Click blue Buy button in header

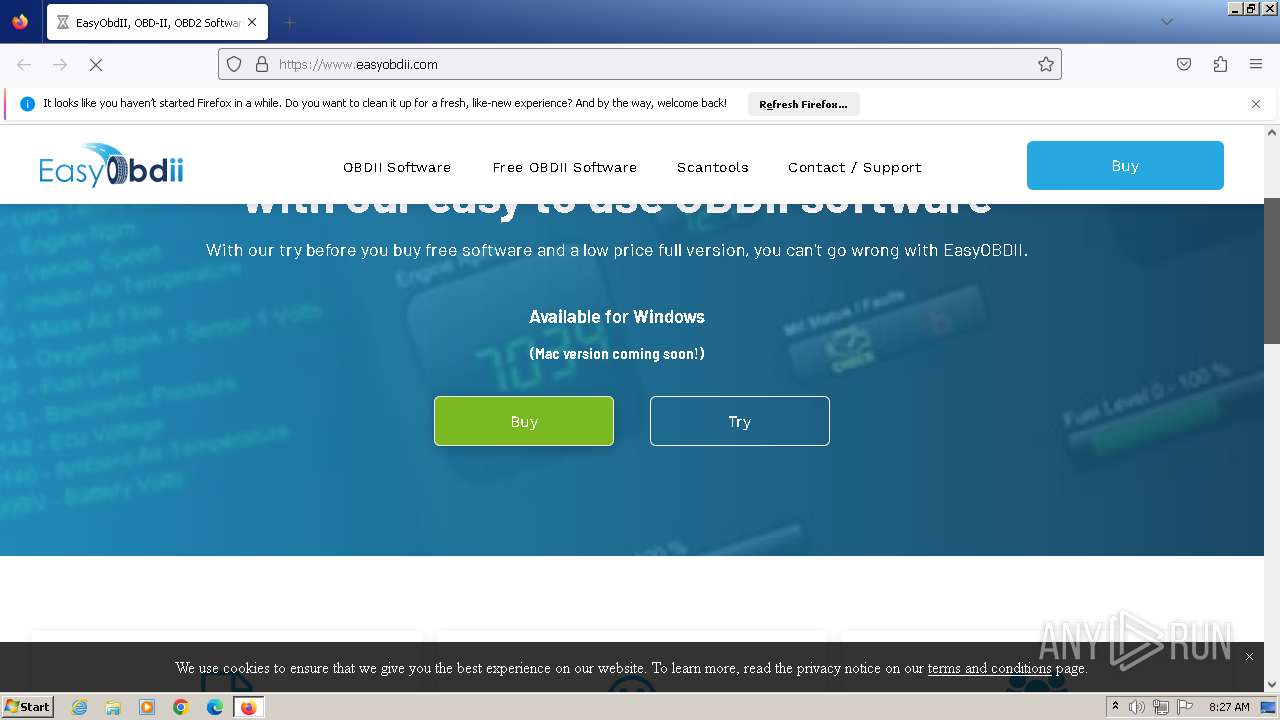1125,166
